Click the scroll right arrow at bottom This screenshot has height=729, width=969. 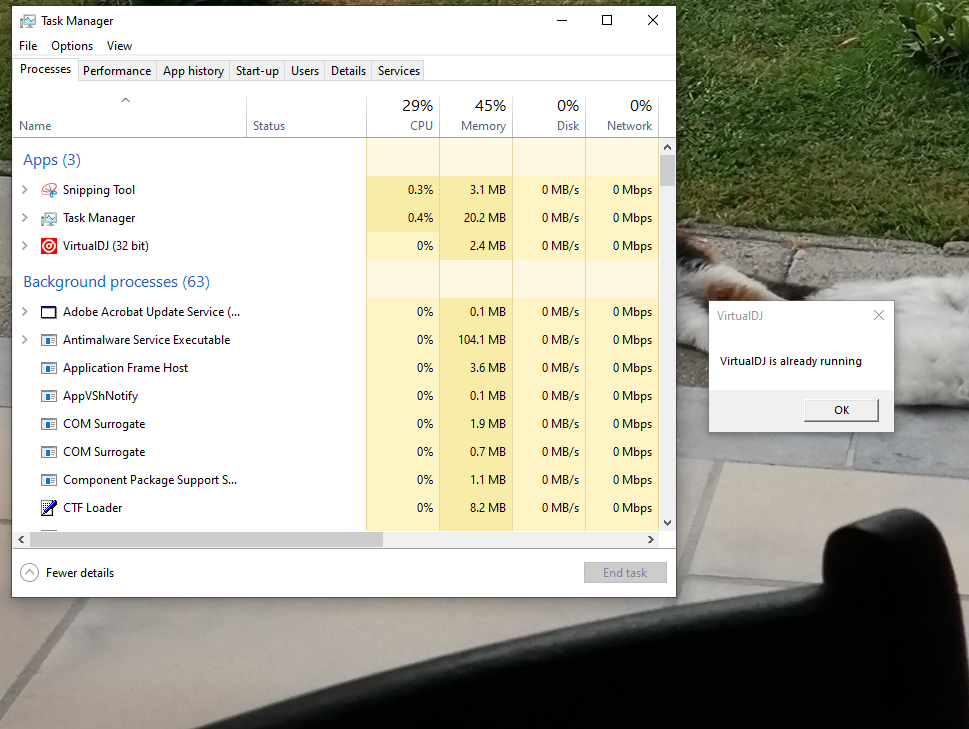[651, 539]
